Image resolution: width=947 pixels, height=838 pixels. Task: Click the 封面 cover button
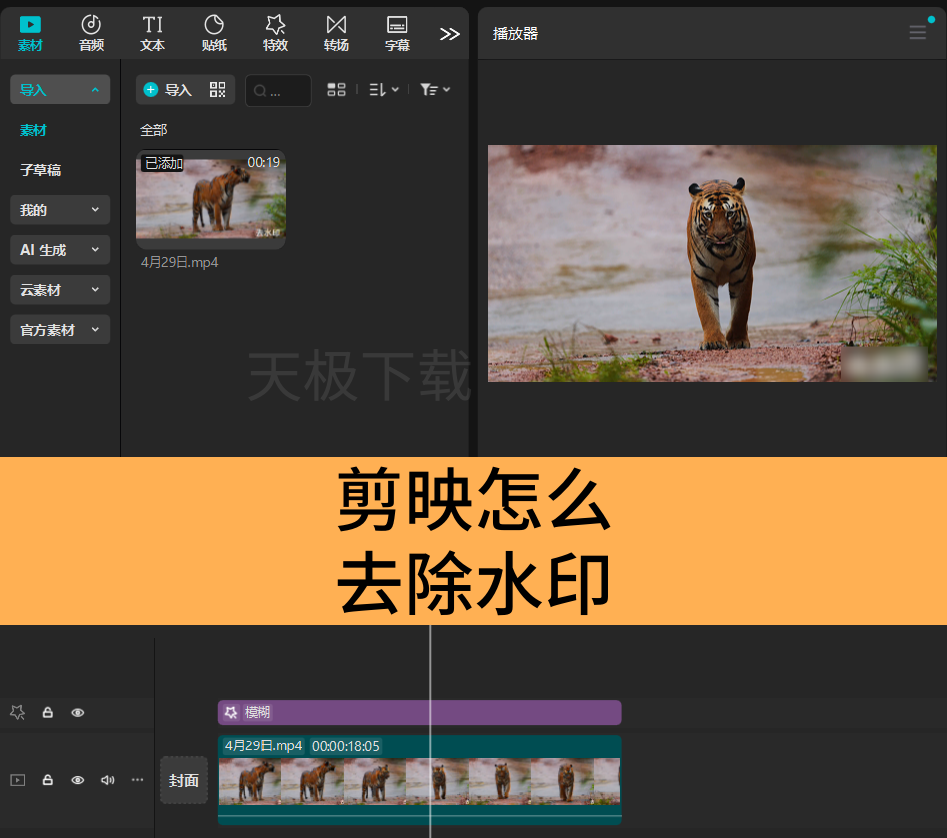[184, 780]
